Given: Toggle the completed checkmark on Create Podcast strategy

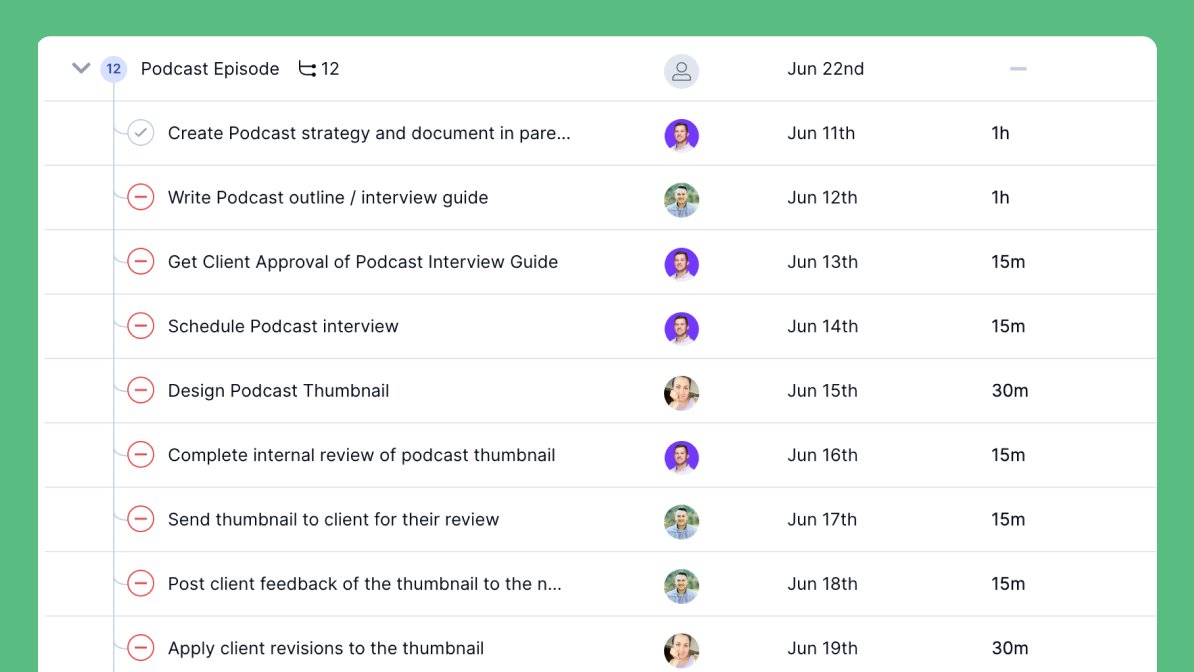Looking at the screenshot, I should (x=140, y=132).
